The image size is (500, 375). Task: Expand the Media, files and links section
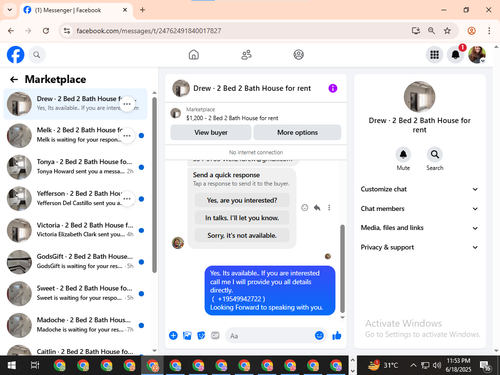tap(419, 228)
